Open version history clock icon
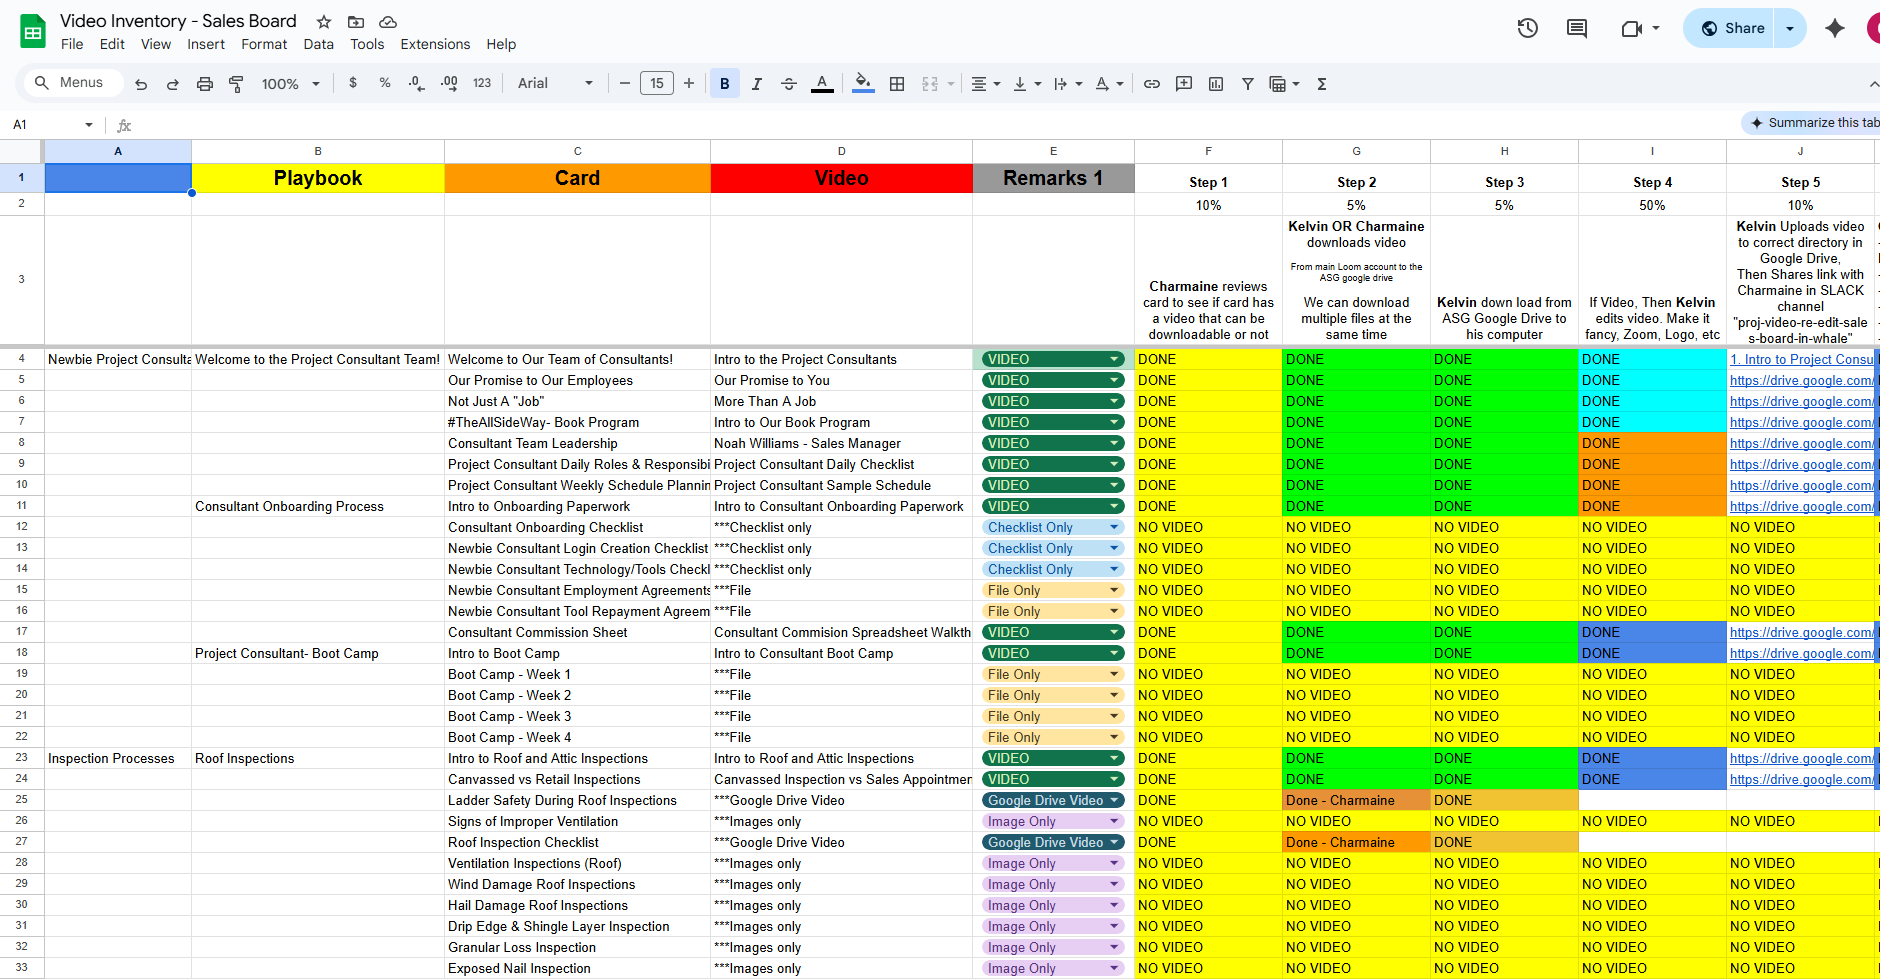This screenshot has width=1880, height=979. coord(1527,28)
